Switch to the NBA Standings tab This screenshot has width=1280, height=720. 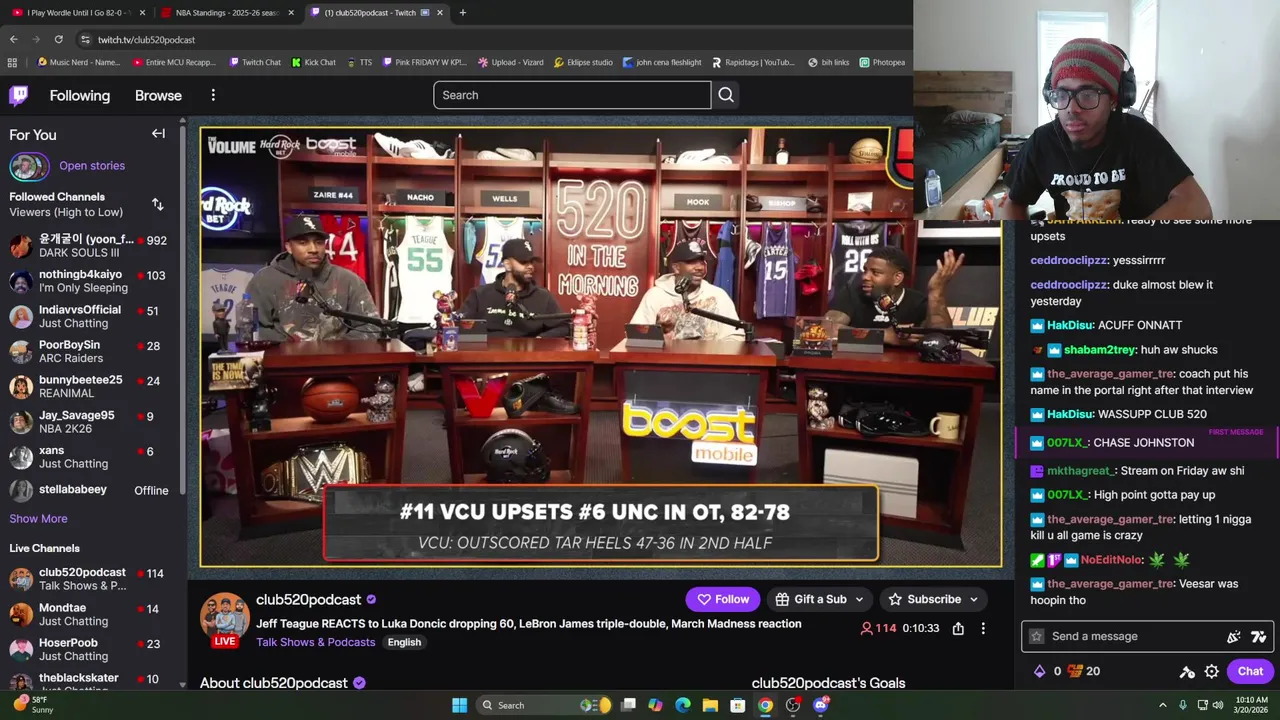pyautogui.click(x=227, y=12)
